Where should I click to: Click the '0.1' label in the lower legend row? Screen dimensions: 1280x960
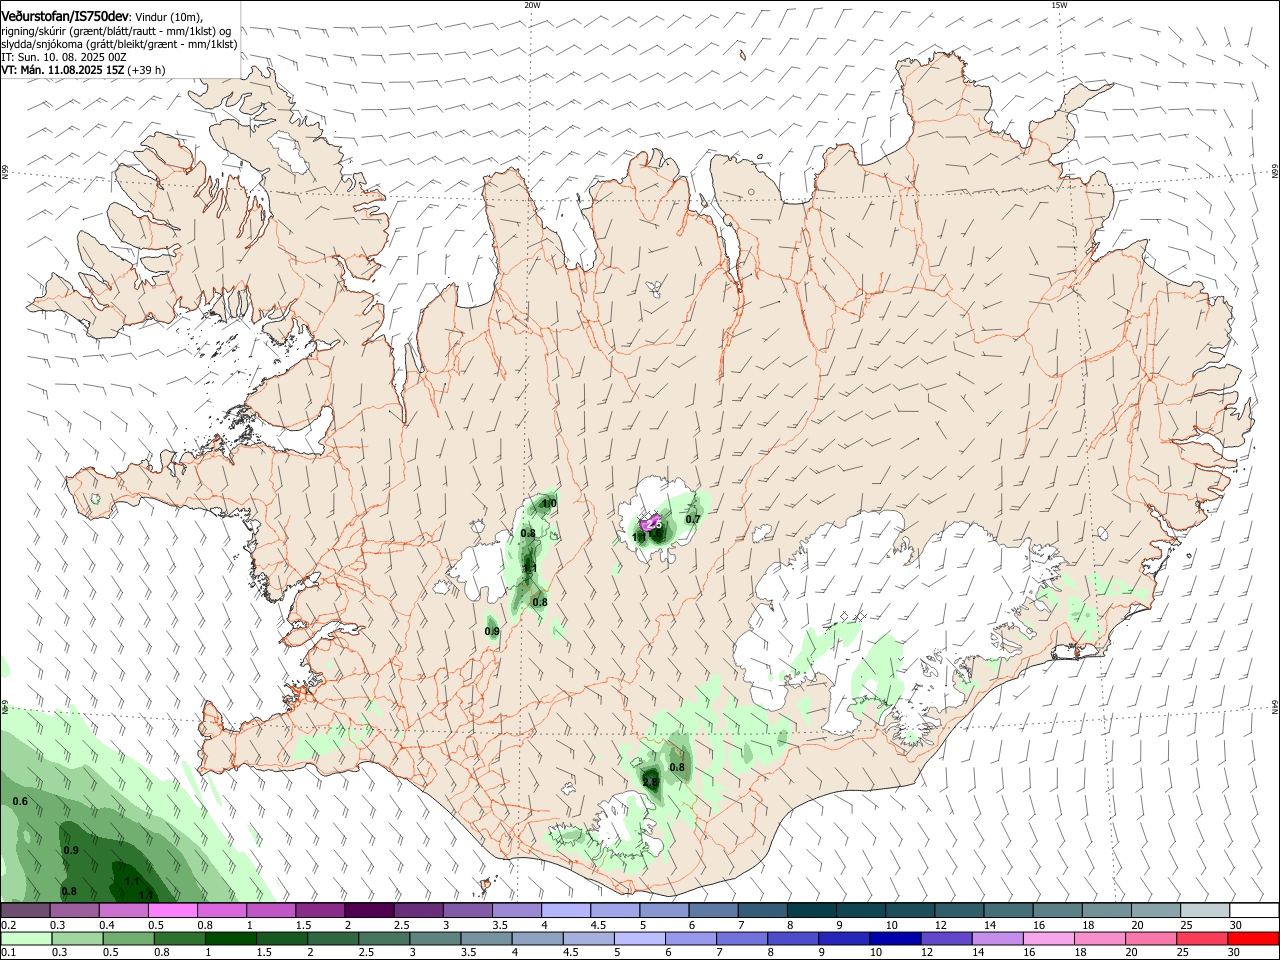pos(9,952)
